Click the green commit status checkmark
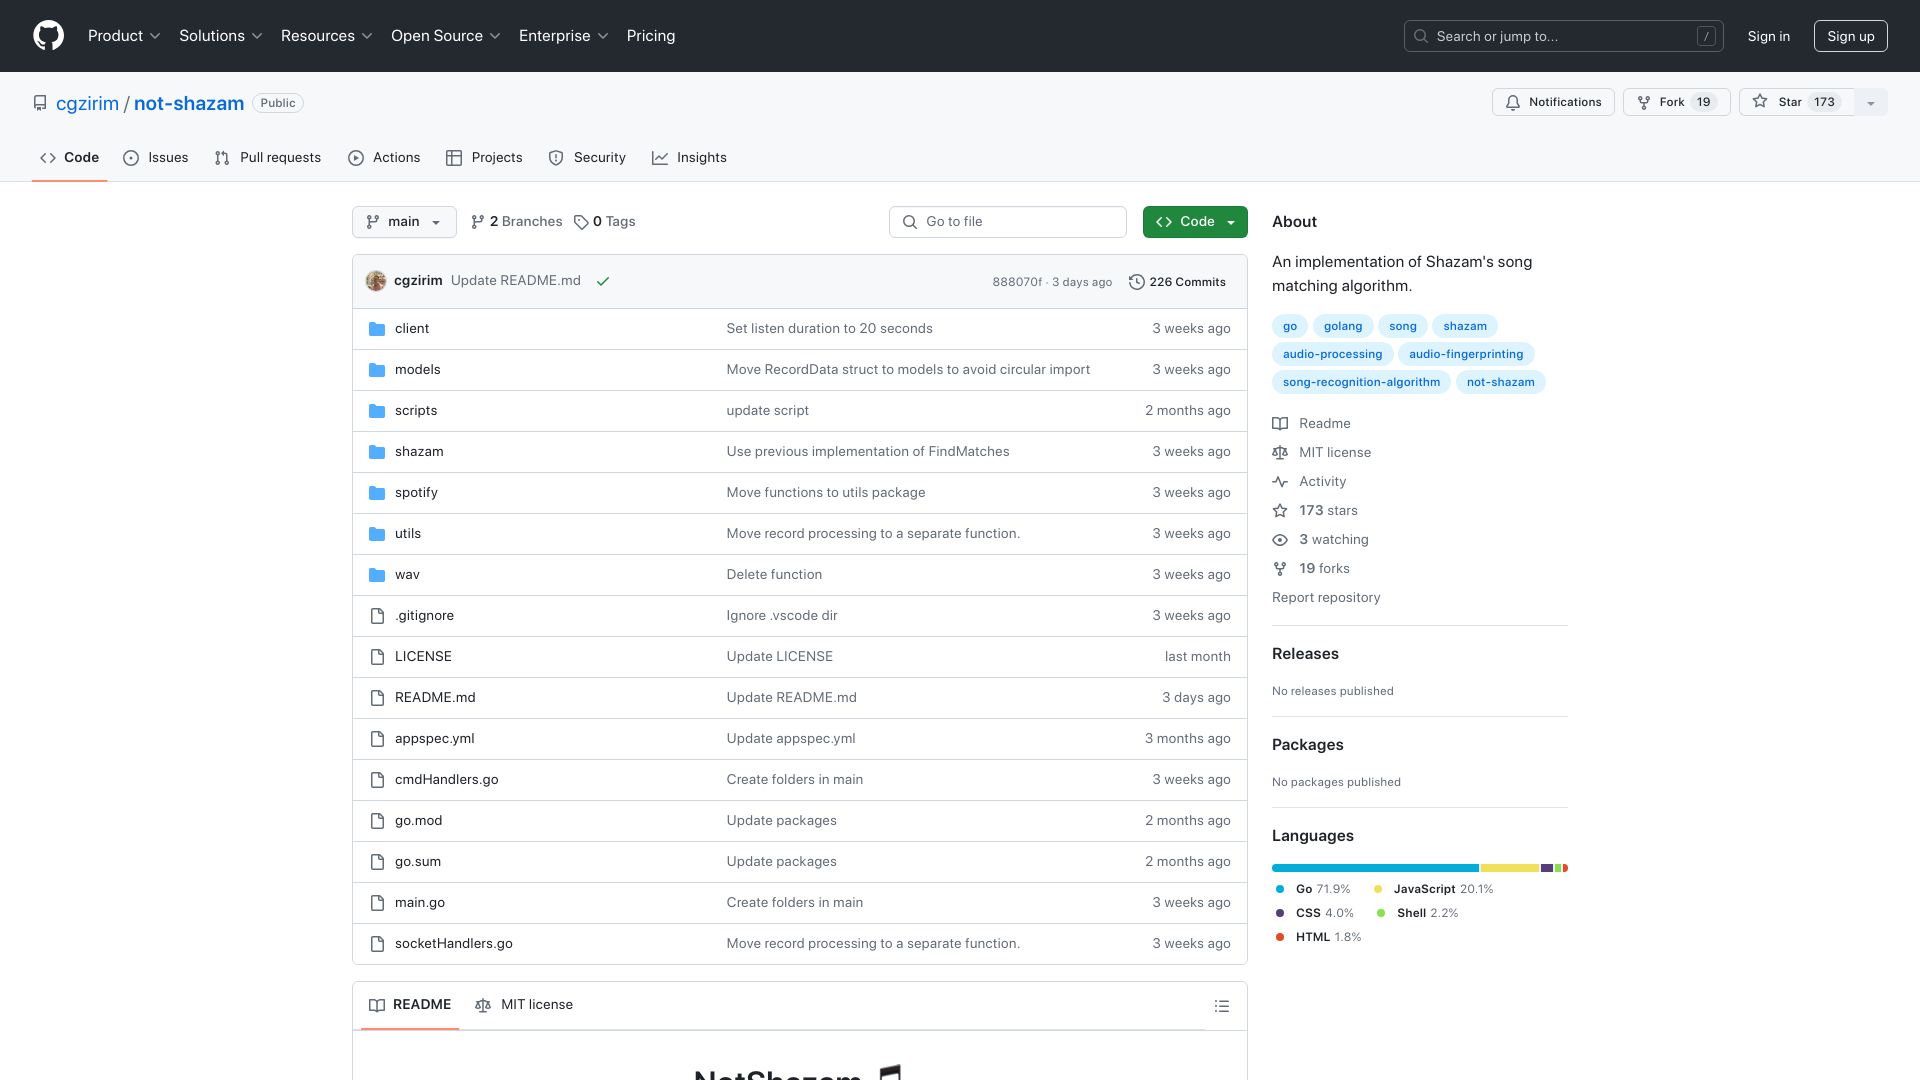Viewport: 1920px width, 1080px height. (x=603, y=282)
